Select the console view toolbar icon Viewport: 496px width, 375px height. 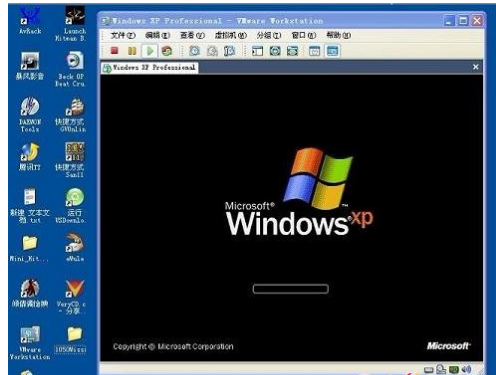click(x=332, y=51)
